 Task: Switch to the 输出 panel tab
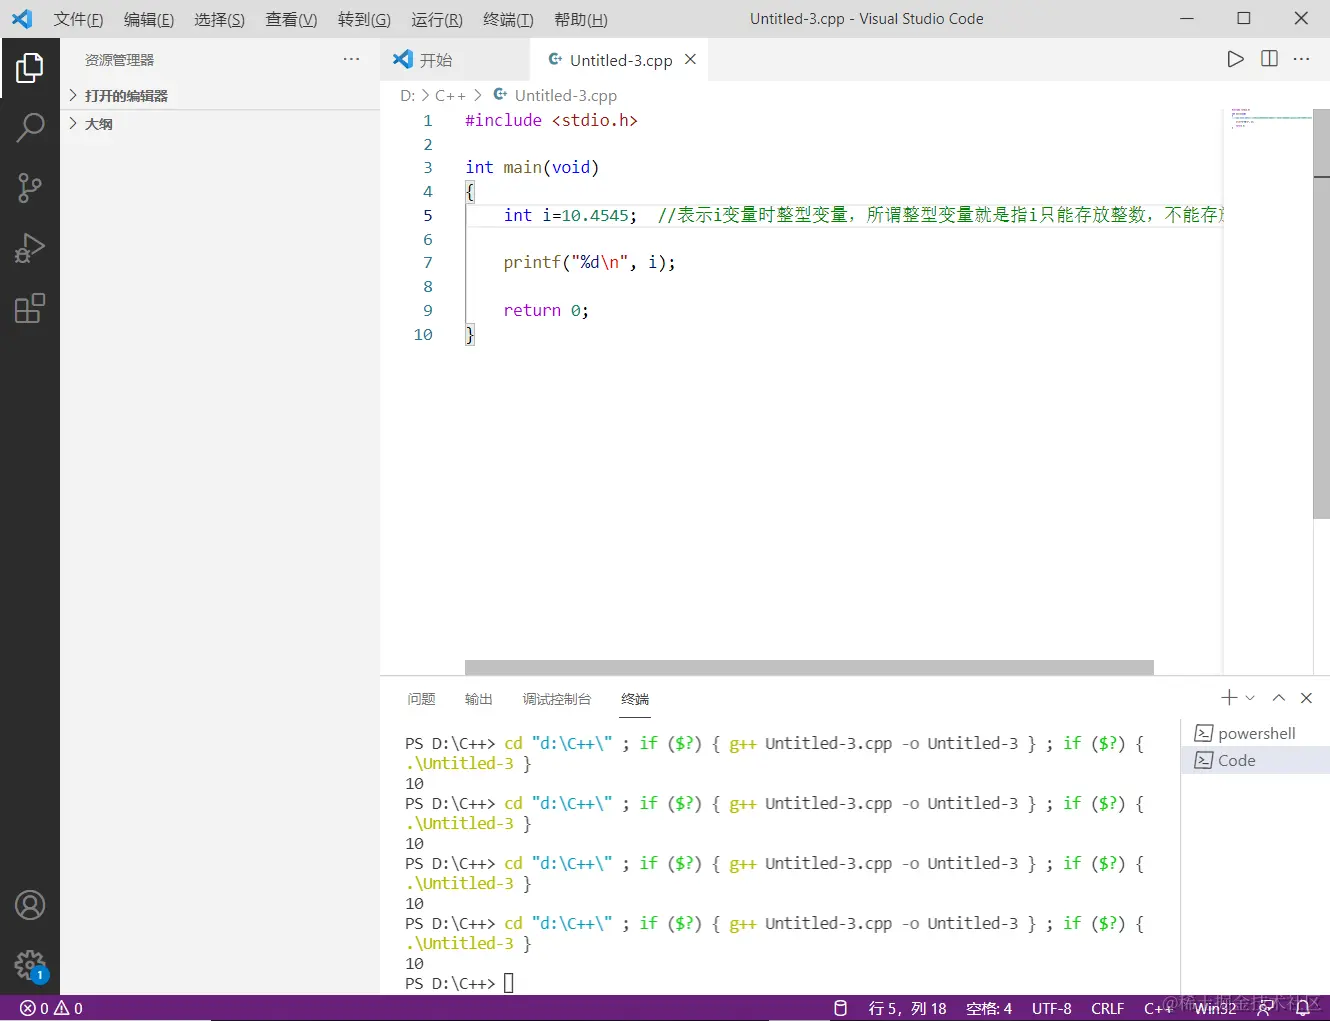coord(479,699)
